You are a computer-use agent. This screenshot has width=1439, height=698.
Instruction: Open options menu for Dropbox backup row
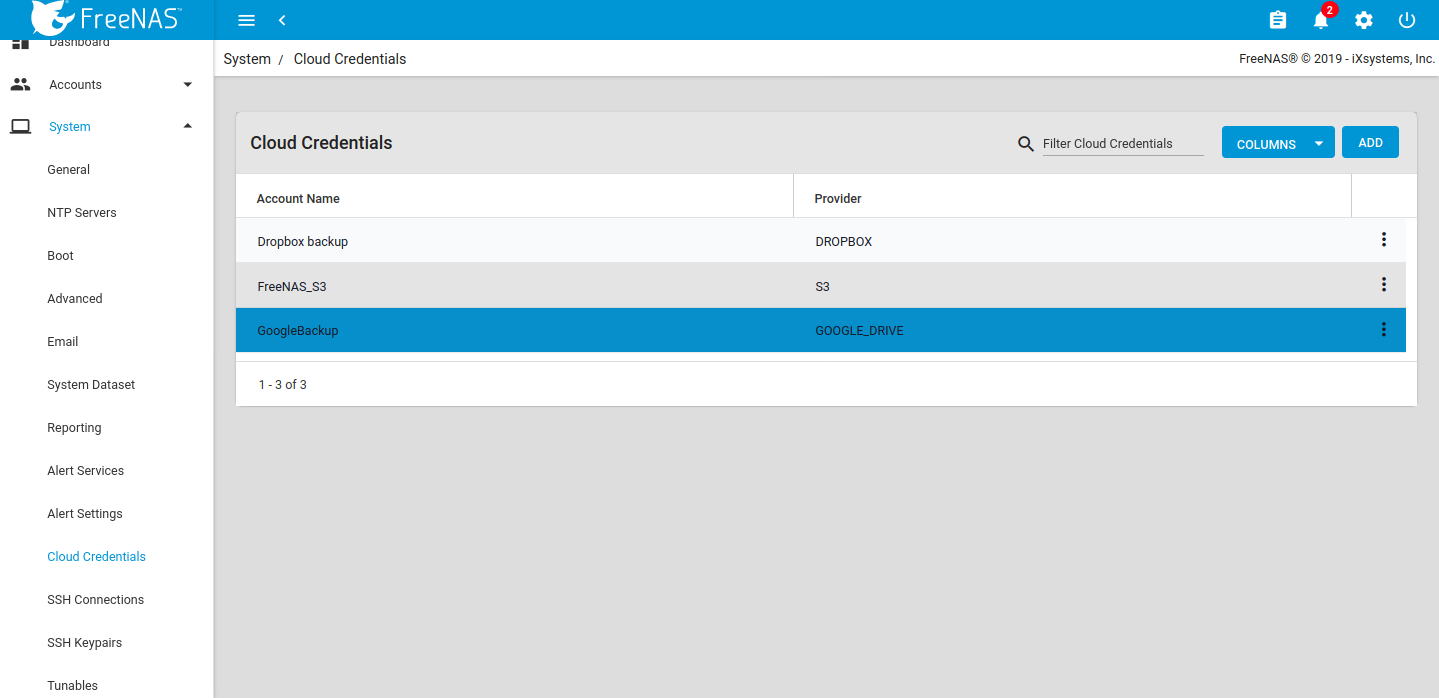tap(1384, 239)
